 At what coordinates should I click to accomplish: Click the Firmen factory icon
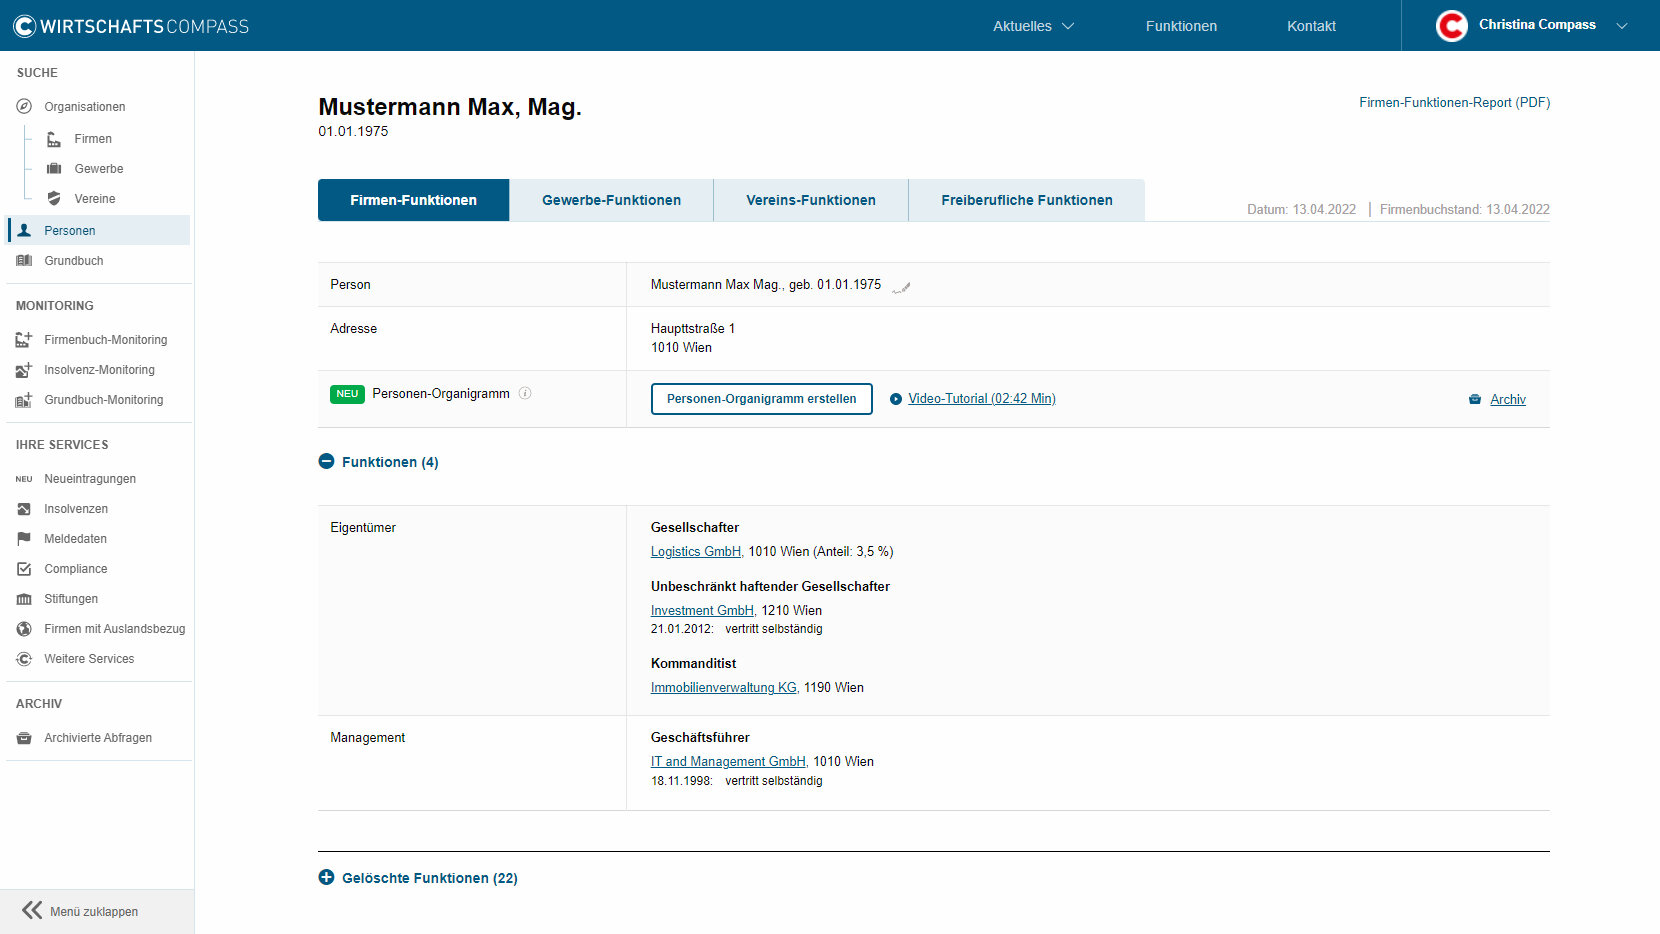tap(54, 139)
